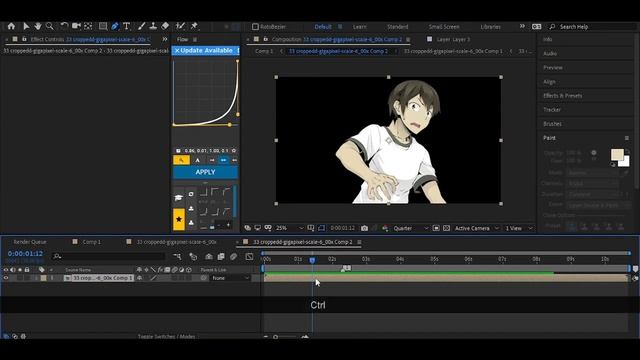
Task: Select the Unified Camera tool
Action: pos(76,26)
